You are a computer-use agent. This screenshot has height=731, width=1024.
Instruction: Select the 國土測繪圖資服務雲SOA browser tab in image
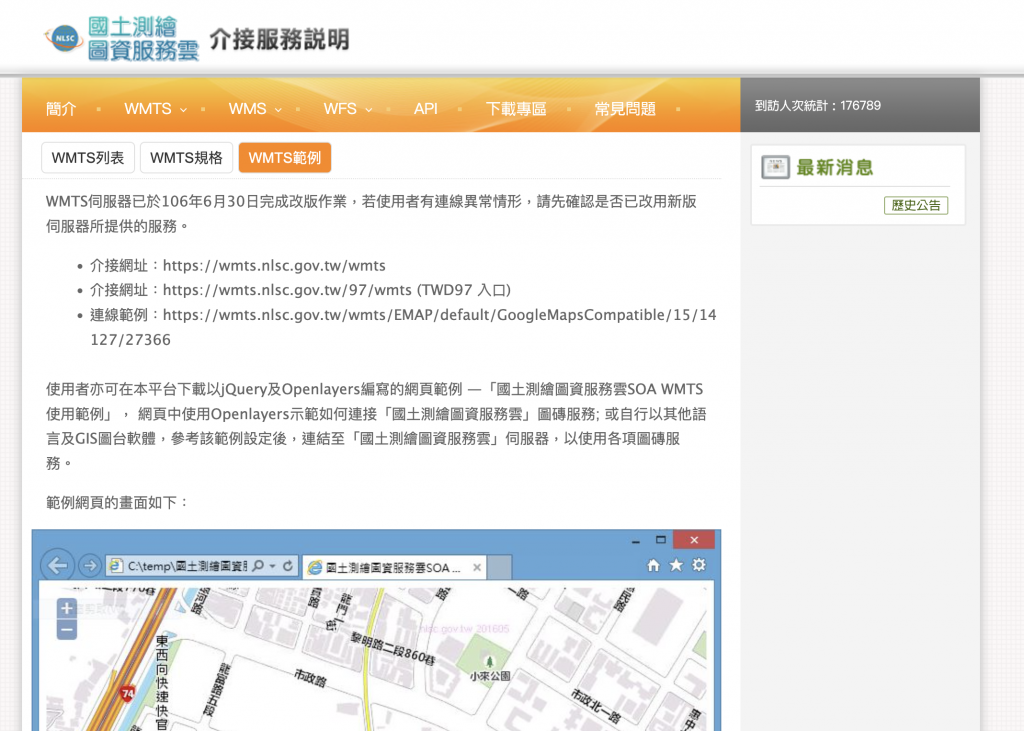[x=392, y=568]
